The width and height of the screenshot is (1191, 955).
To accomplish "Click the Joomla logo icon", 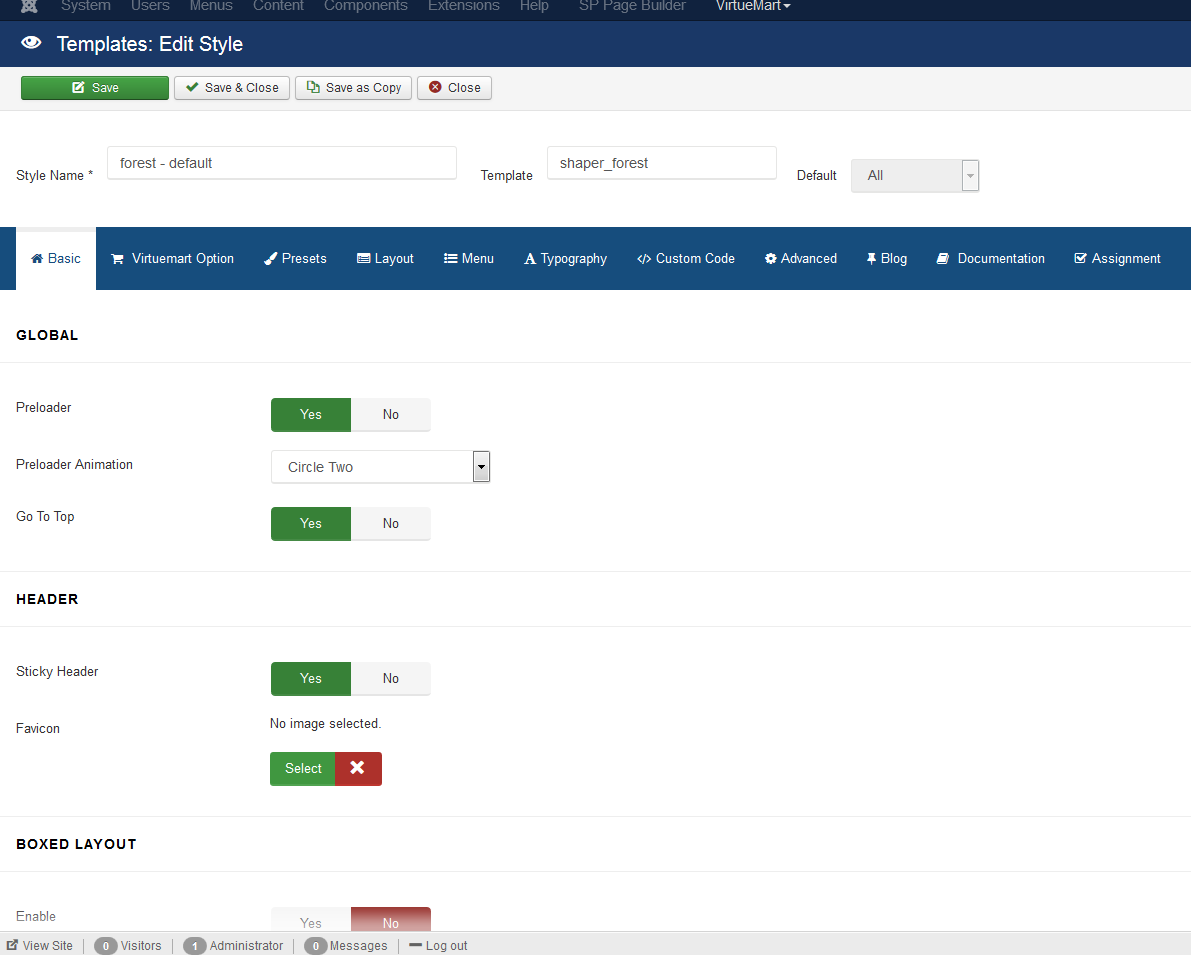I will [29, 6].
